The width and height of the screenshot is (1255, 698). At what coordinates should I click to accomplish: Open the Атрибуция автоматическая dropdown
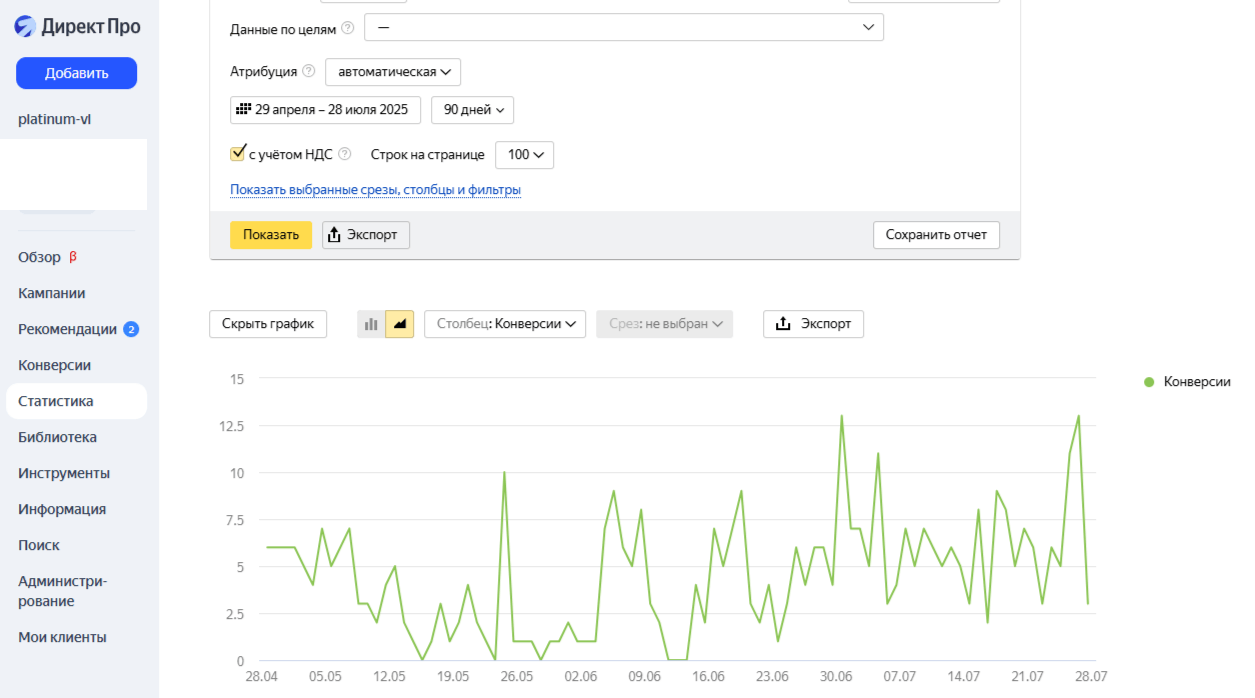click(393, 72)
